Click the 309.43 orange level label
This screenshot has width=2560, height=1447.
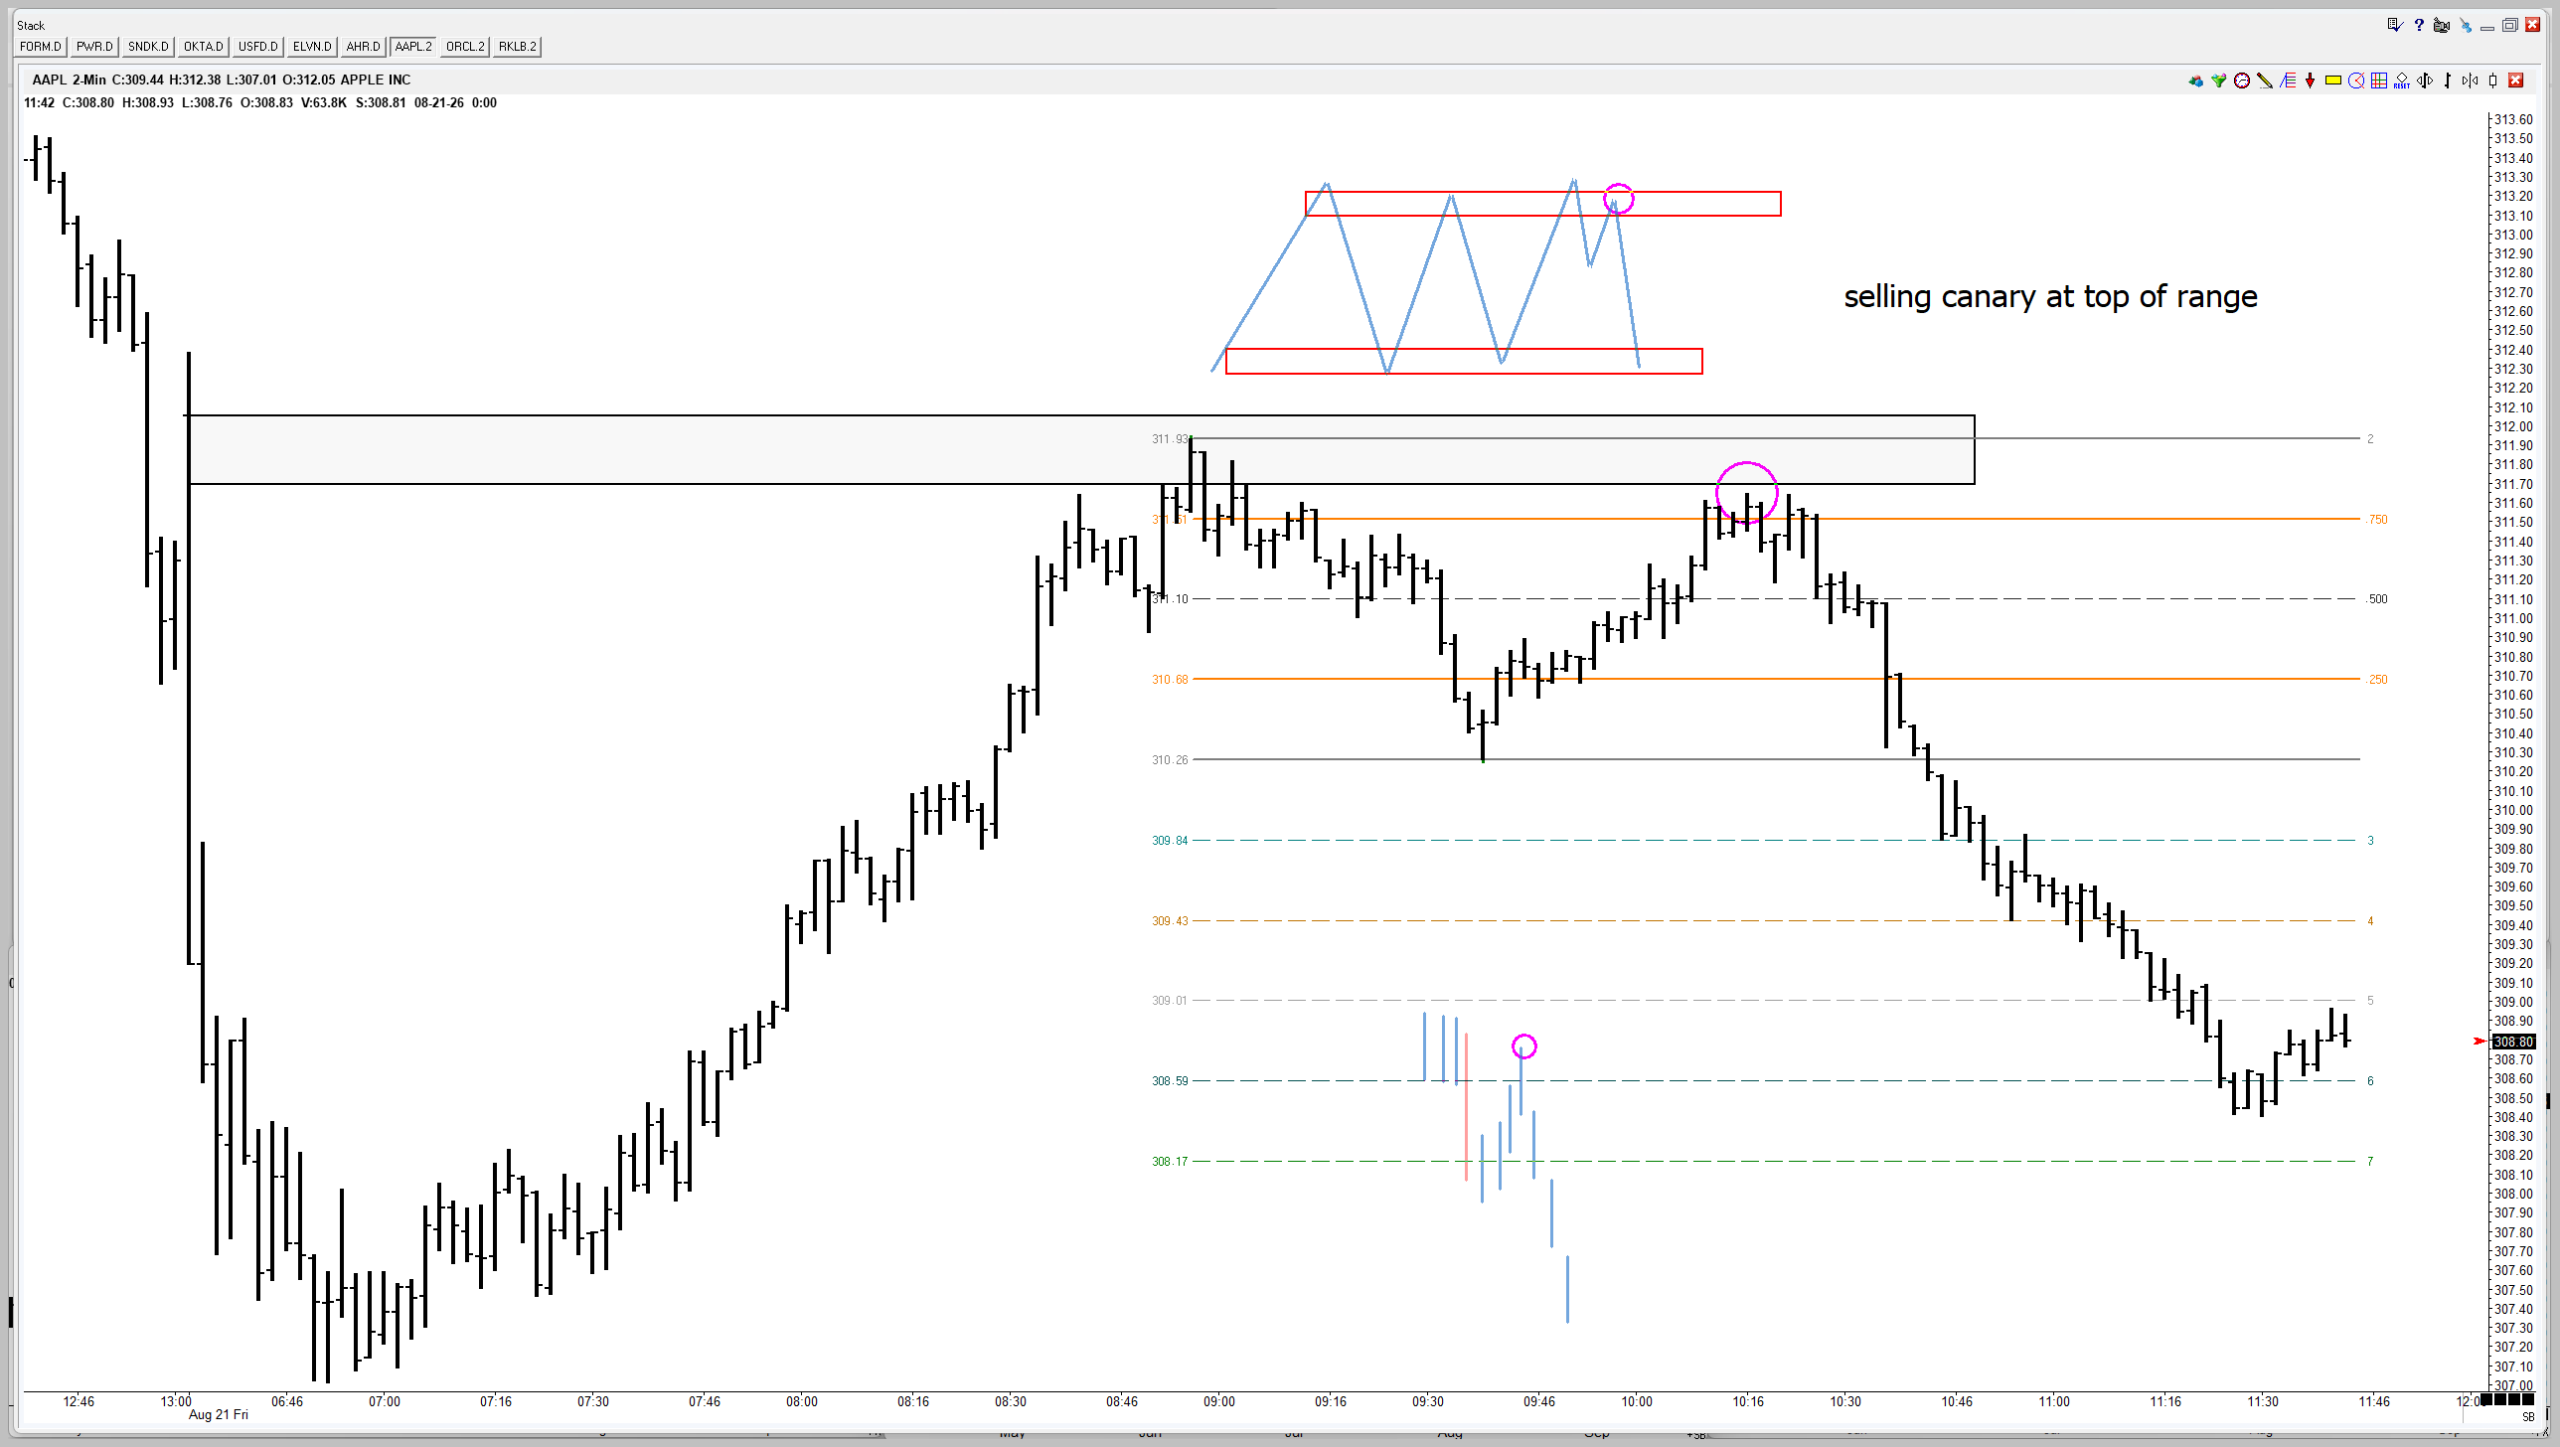click(x=1170, y=921)
